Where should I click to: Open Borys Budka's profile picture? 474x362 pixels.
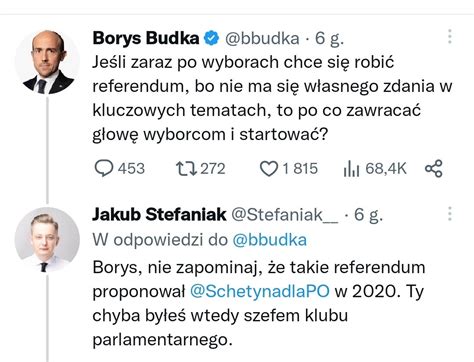tap(47, 62)
